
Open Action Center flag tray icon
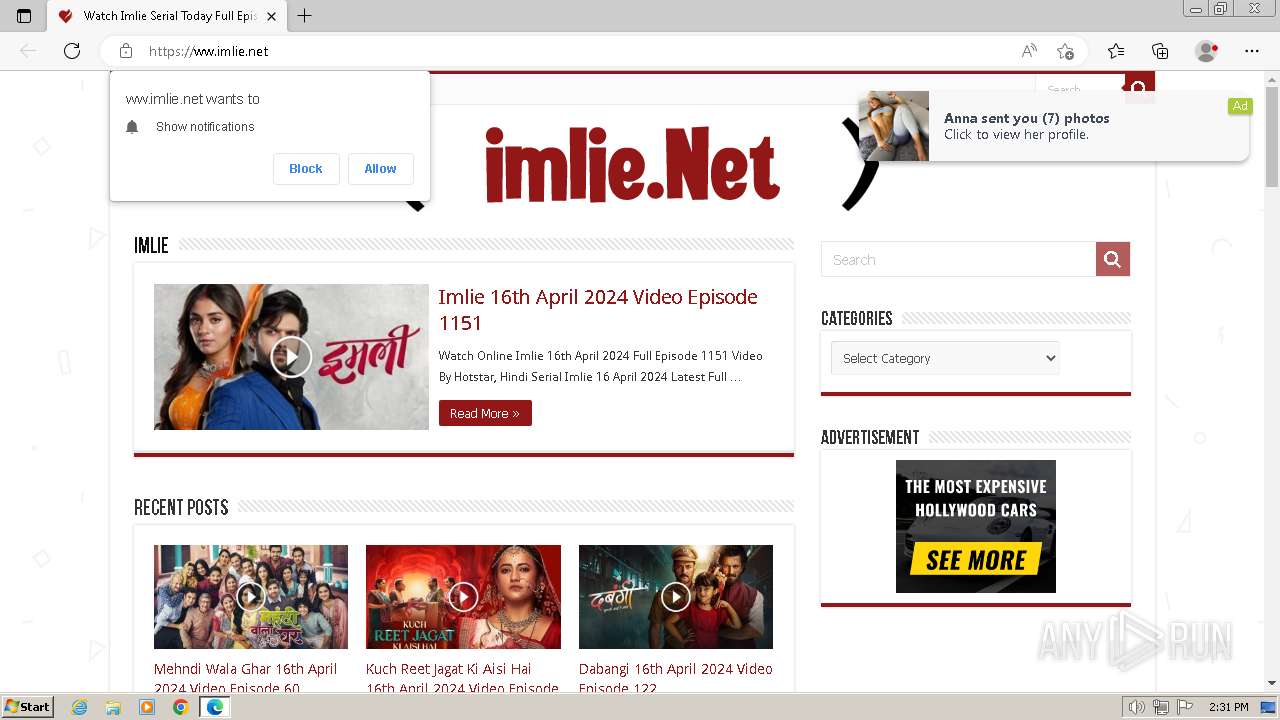tap(1185, 707)
